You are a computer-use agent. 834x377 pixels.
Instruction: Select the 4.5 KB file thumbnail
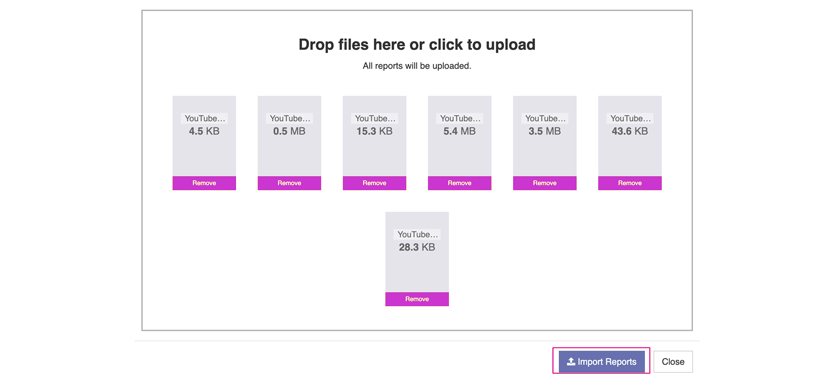(204, 136)
